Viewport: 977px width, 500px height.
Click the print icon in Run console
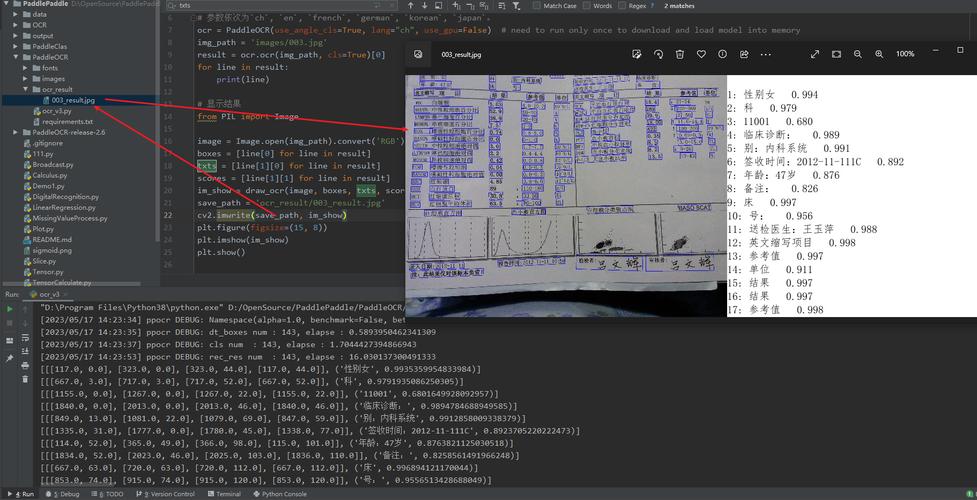coord(24,366)
